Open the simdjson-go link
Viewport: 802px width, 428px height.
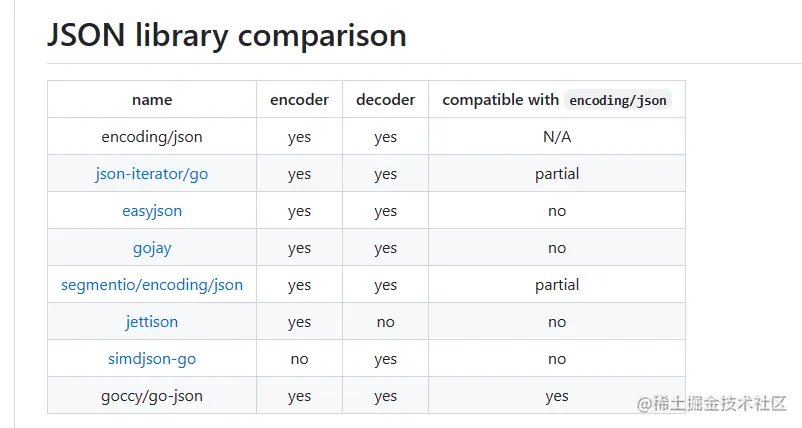pyautogui.click(x=152, y=359)
